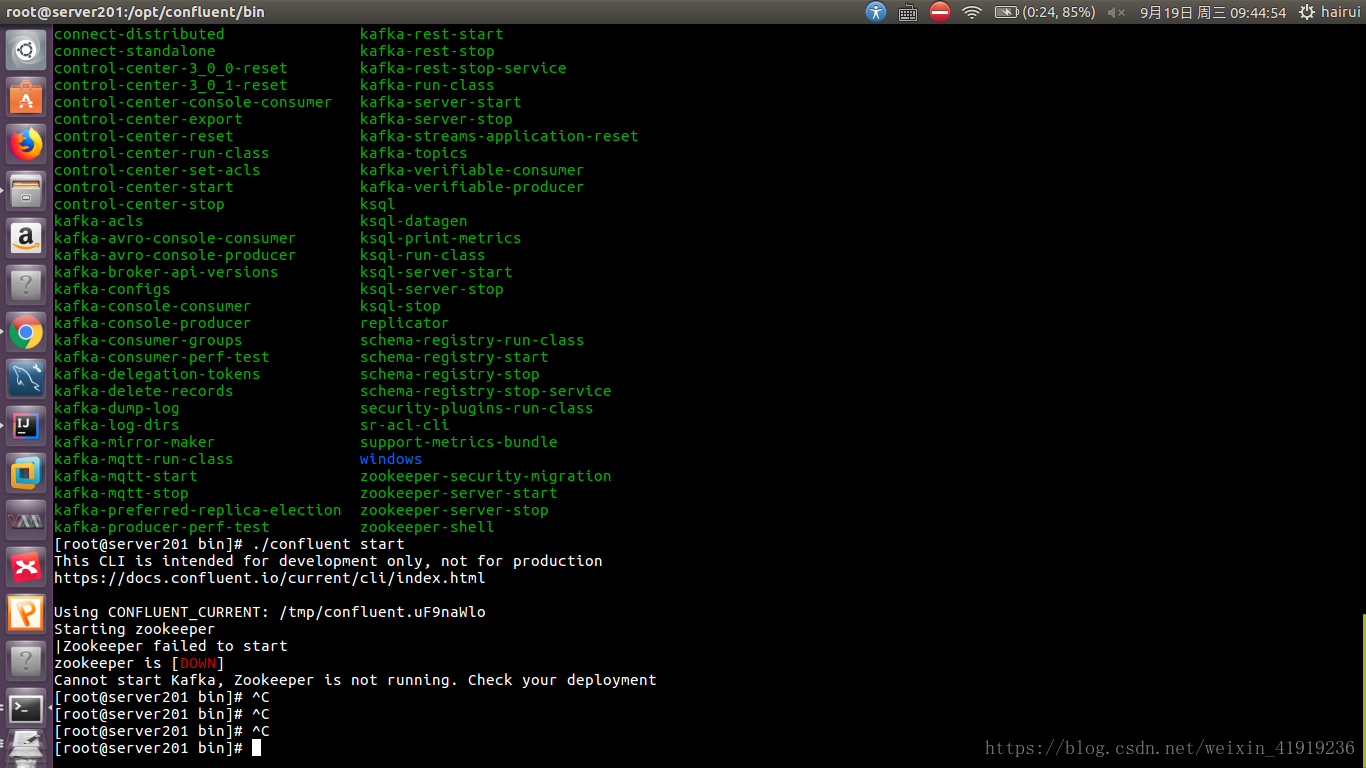Click 'kafka-mirror-maker' in listing
1366x768 pixels.
[x=135, y=442]
